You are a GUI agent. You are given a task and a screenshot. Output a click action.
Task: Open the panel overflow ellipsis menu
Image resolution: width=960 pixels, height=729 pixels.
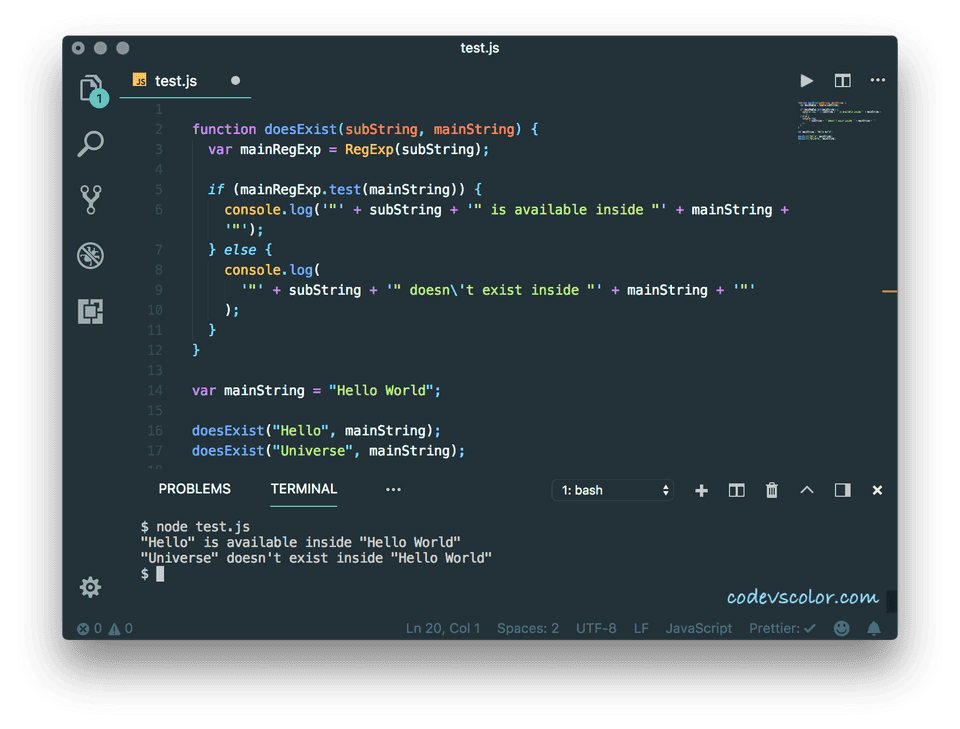pos(393,490)
